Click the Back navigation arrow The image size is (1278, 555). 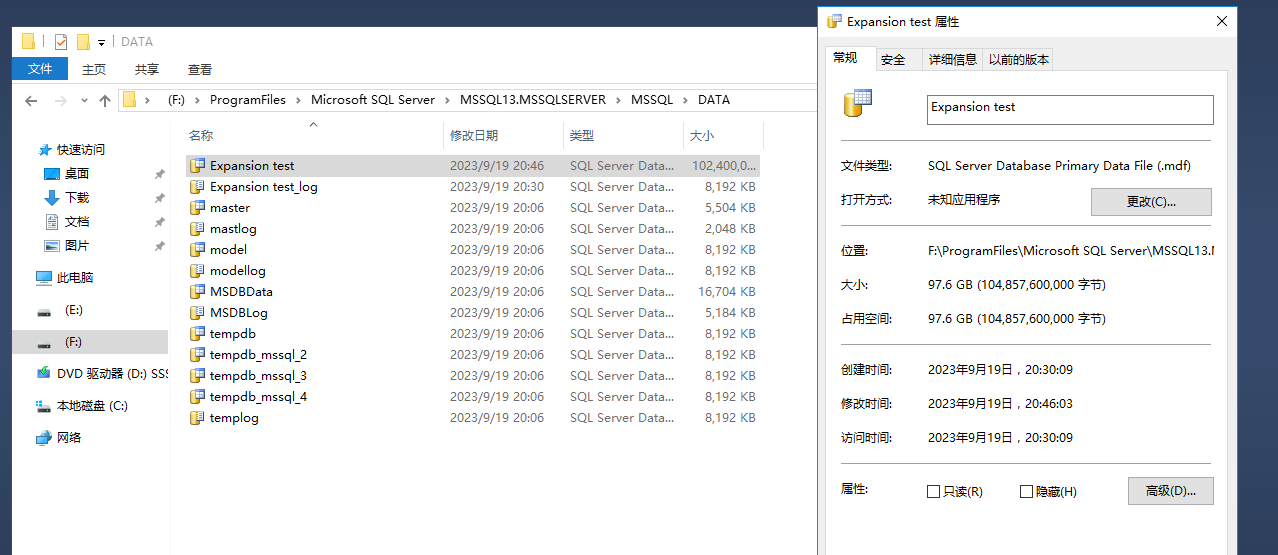click(x=31, y=100)
